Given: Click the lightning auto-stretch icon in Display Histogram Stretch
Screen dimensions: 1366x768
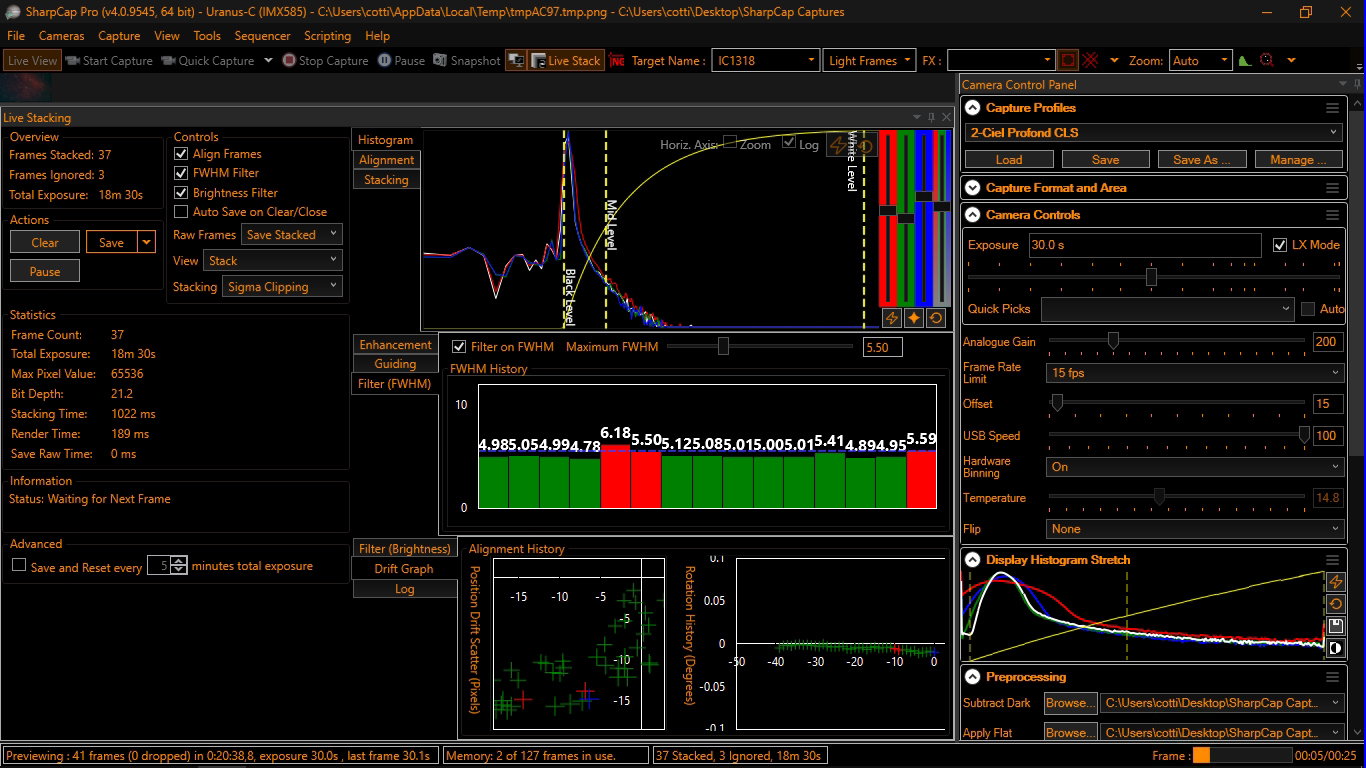Looking at the screenshot, I should (x=1335, y=582).
